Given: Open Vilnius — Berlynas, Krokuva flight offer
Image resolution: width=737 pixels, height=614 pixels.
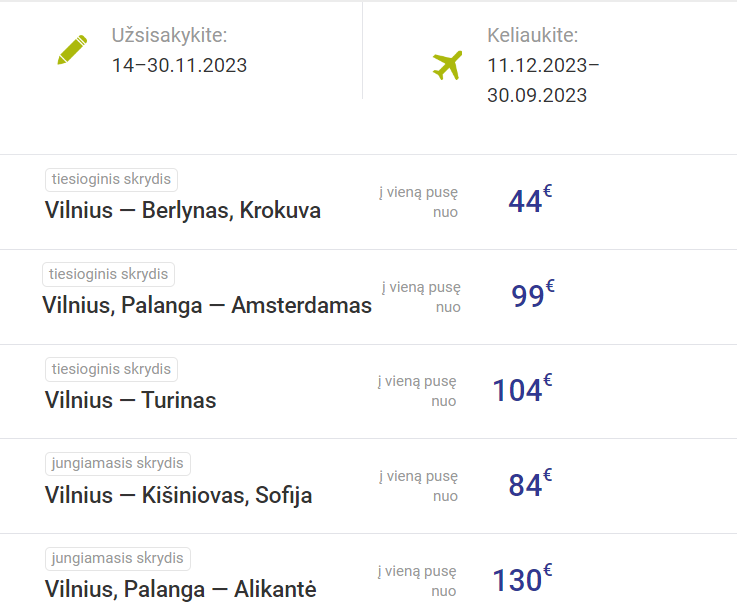Looking at the screenshot, I should click(183, 211).
